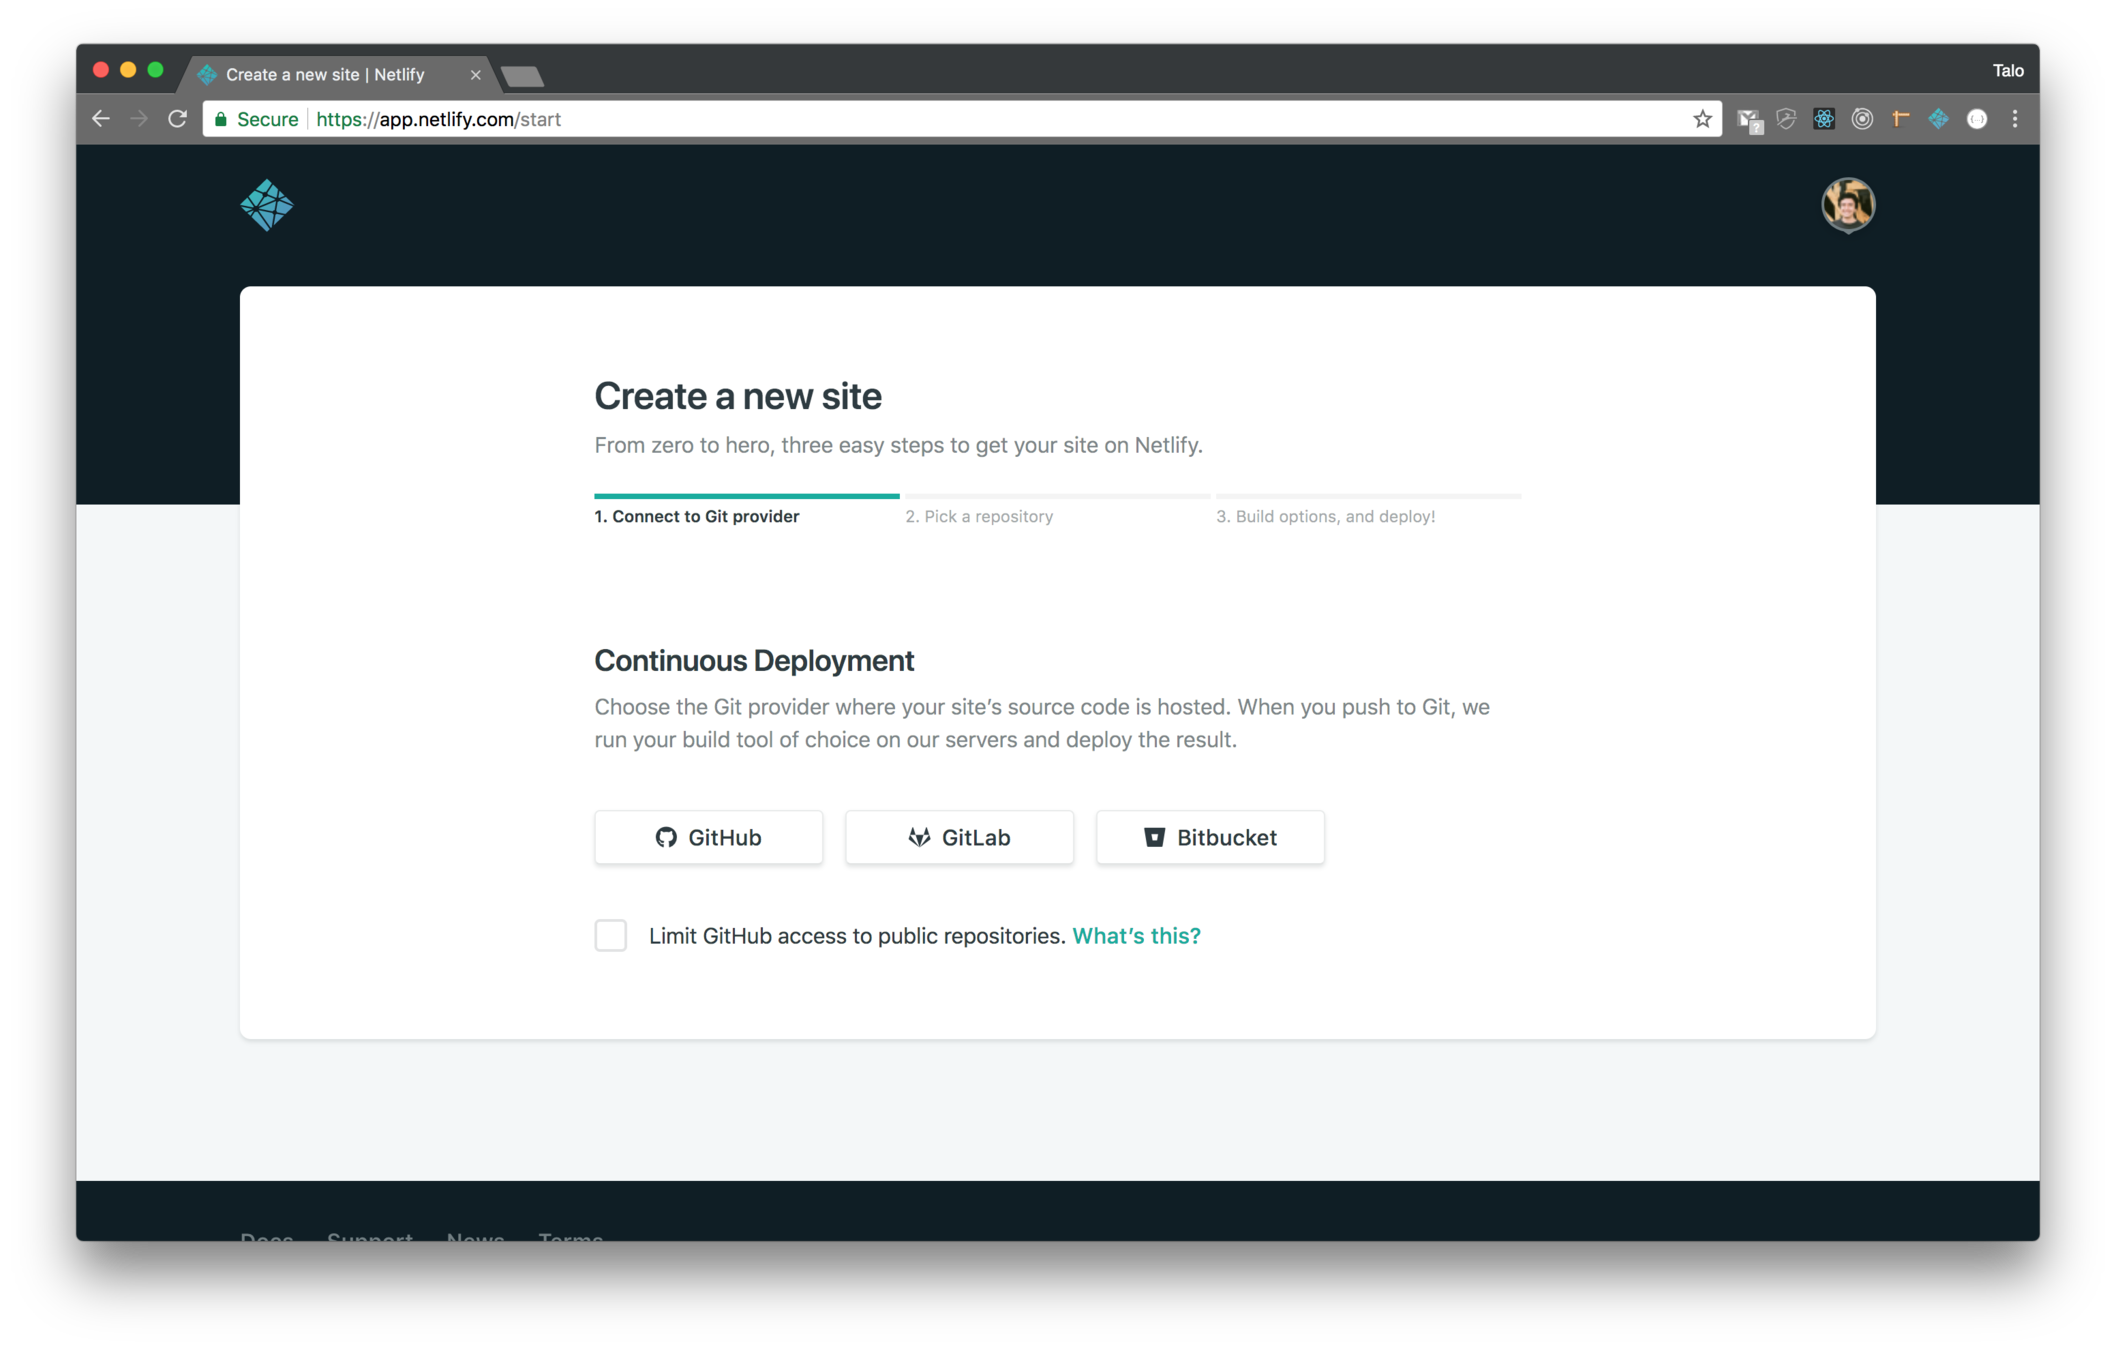Screen dimensions: 2116x1350
Task: Click the Netlify browser extension icon
Action: point(1938,119)
